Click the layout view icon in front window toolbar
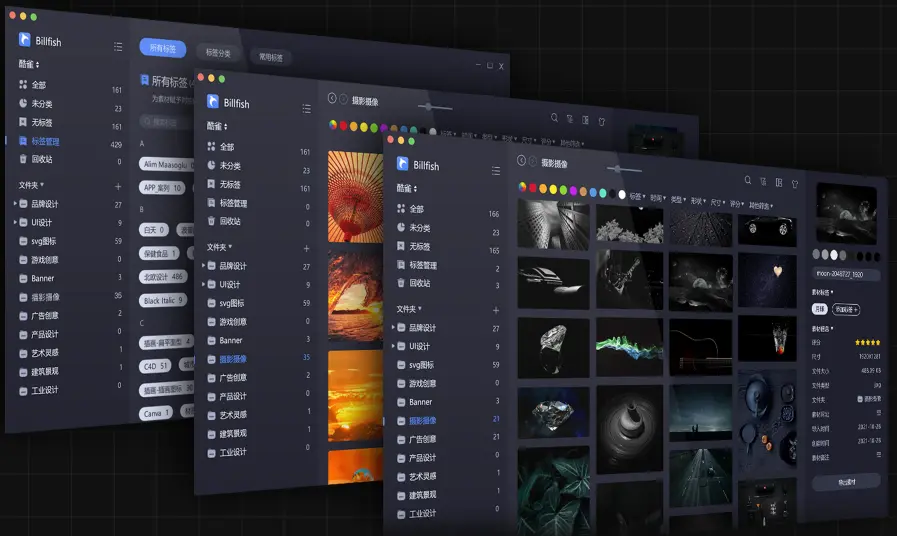 pos(778,182)
